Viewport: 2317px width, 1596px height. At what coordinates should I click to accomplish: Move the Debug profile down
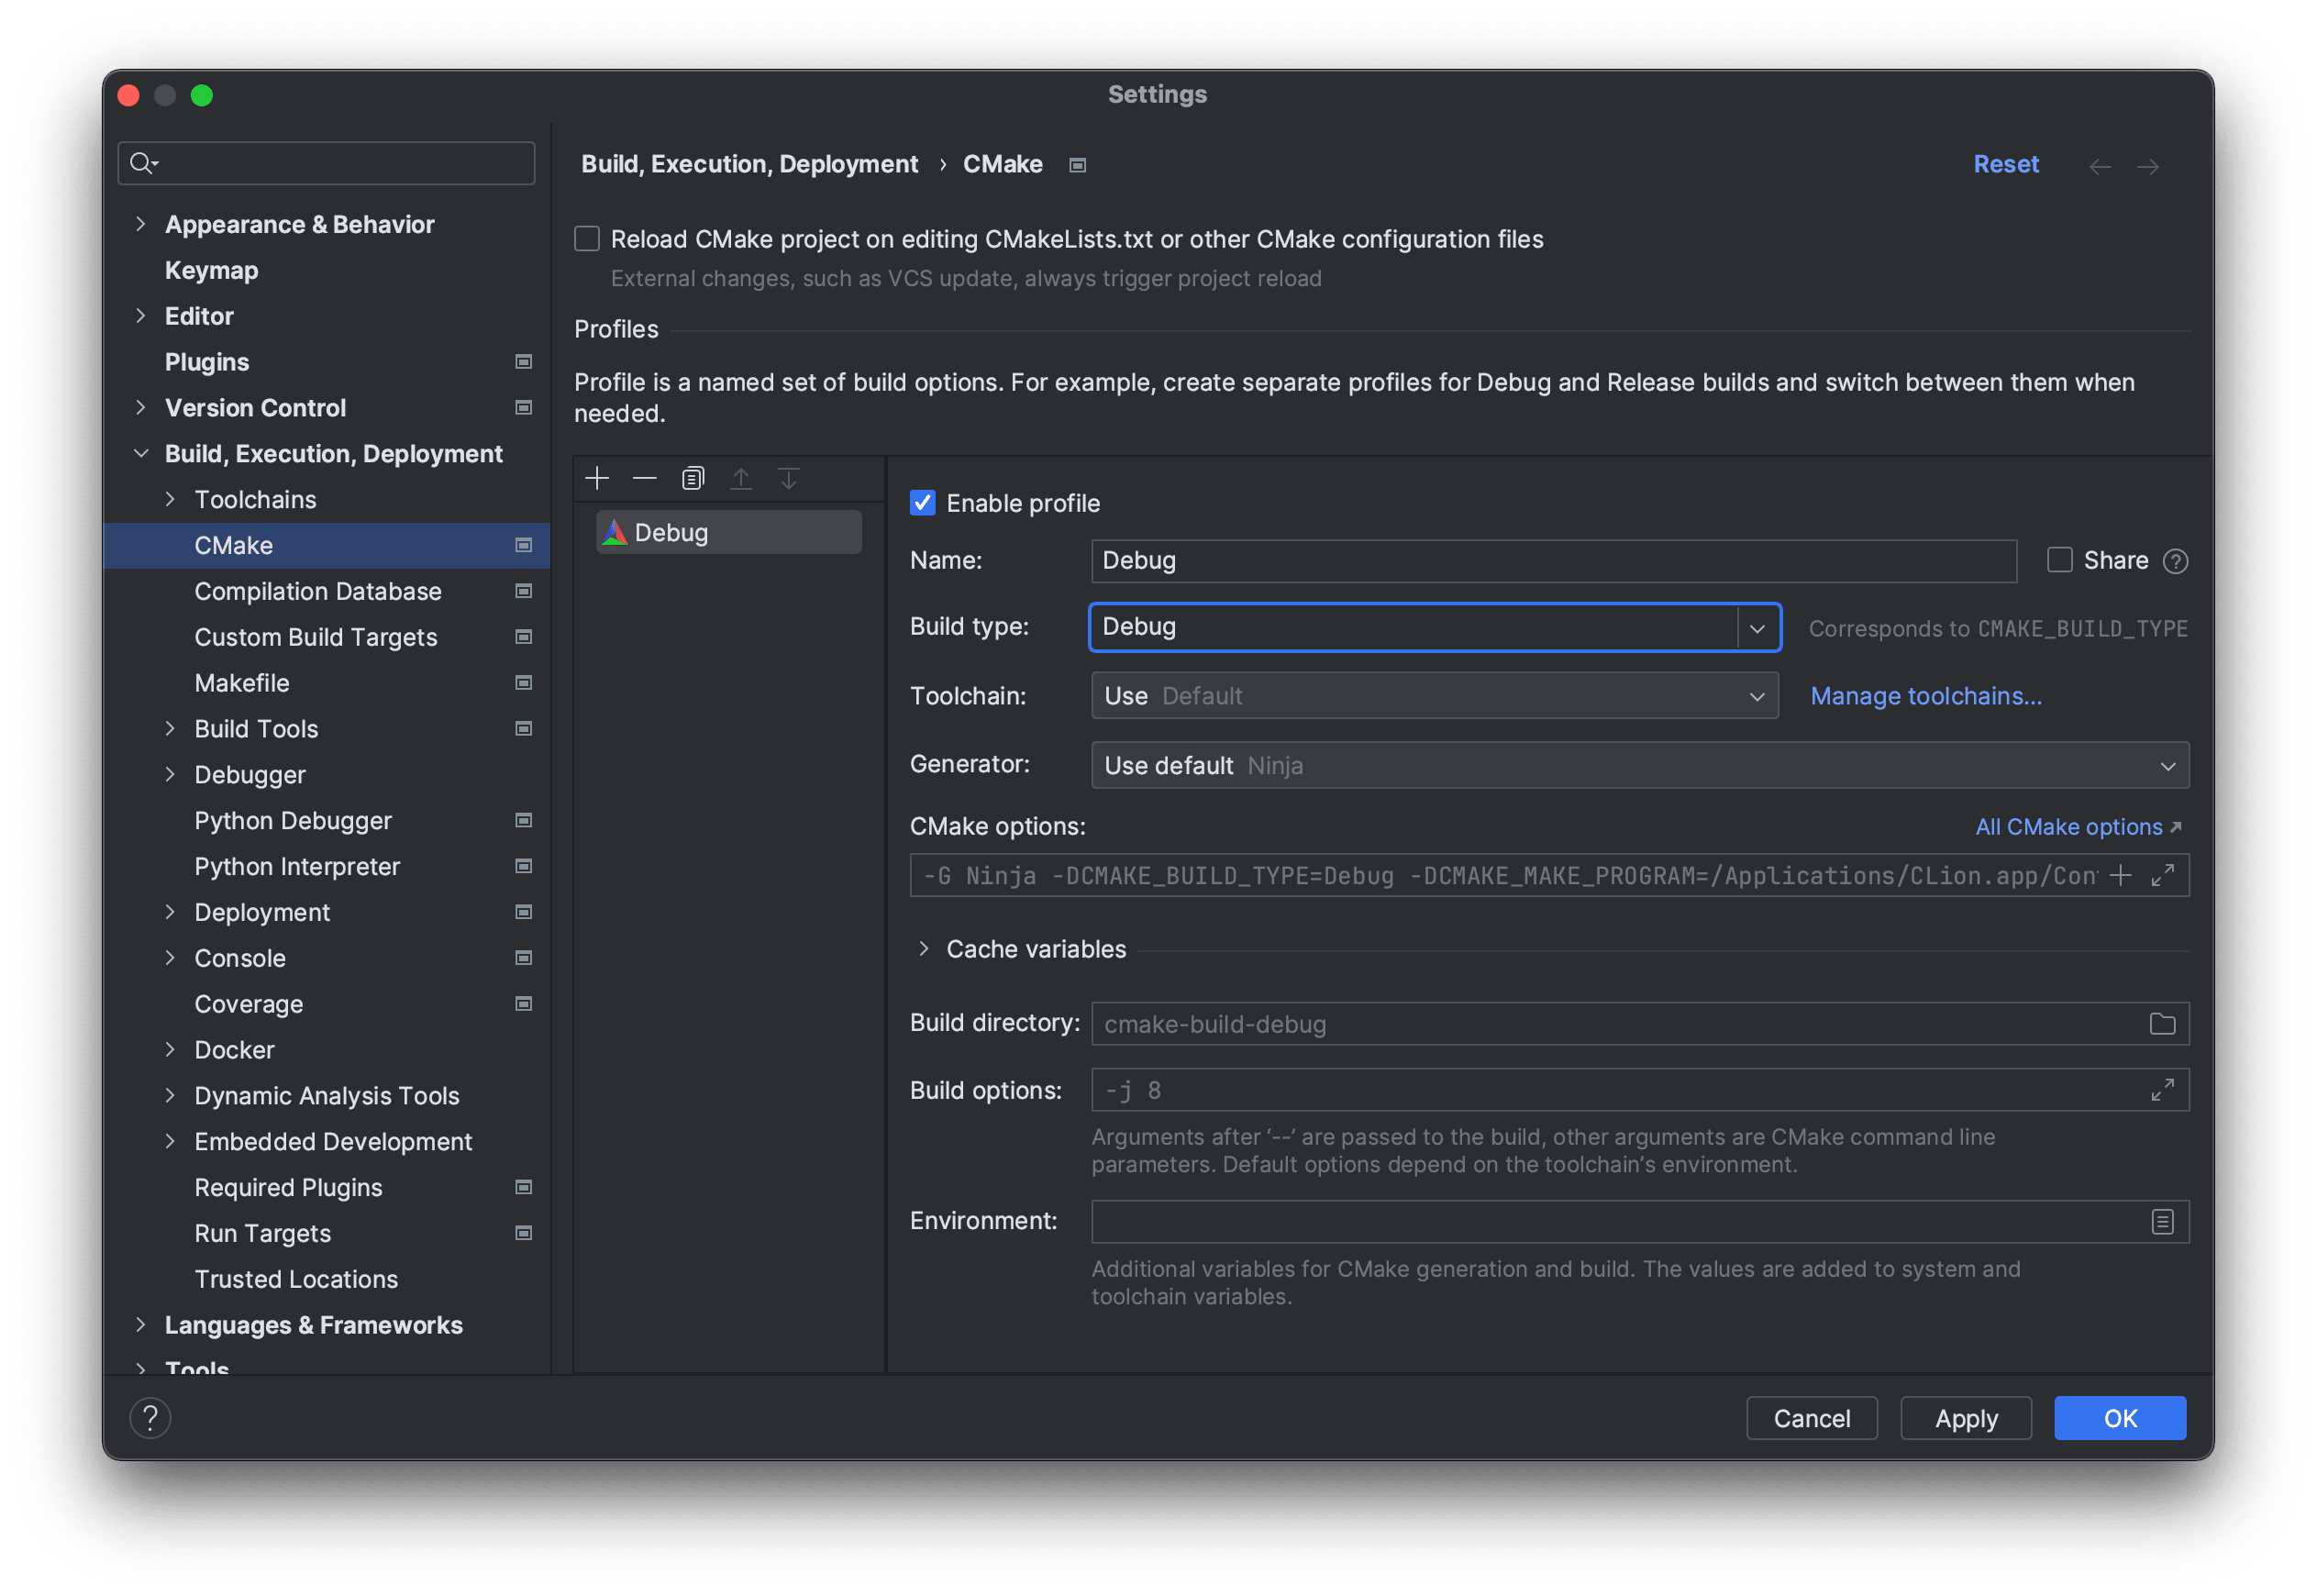pyautogui.click(x=789, y=477)
